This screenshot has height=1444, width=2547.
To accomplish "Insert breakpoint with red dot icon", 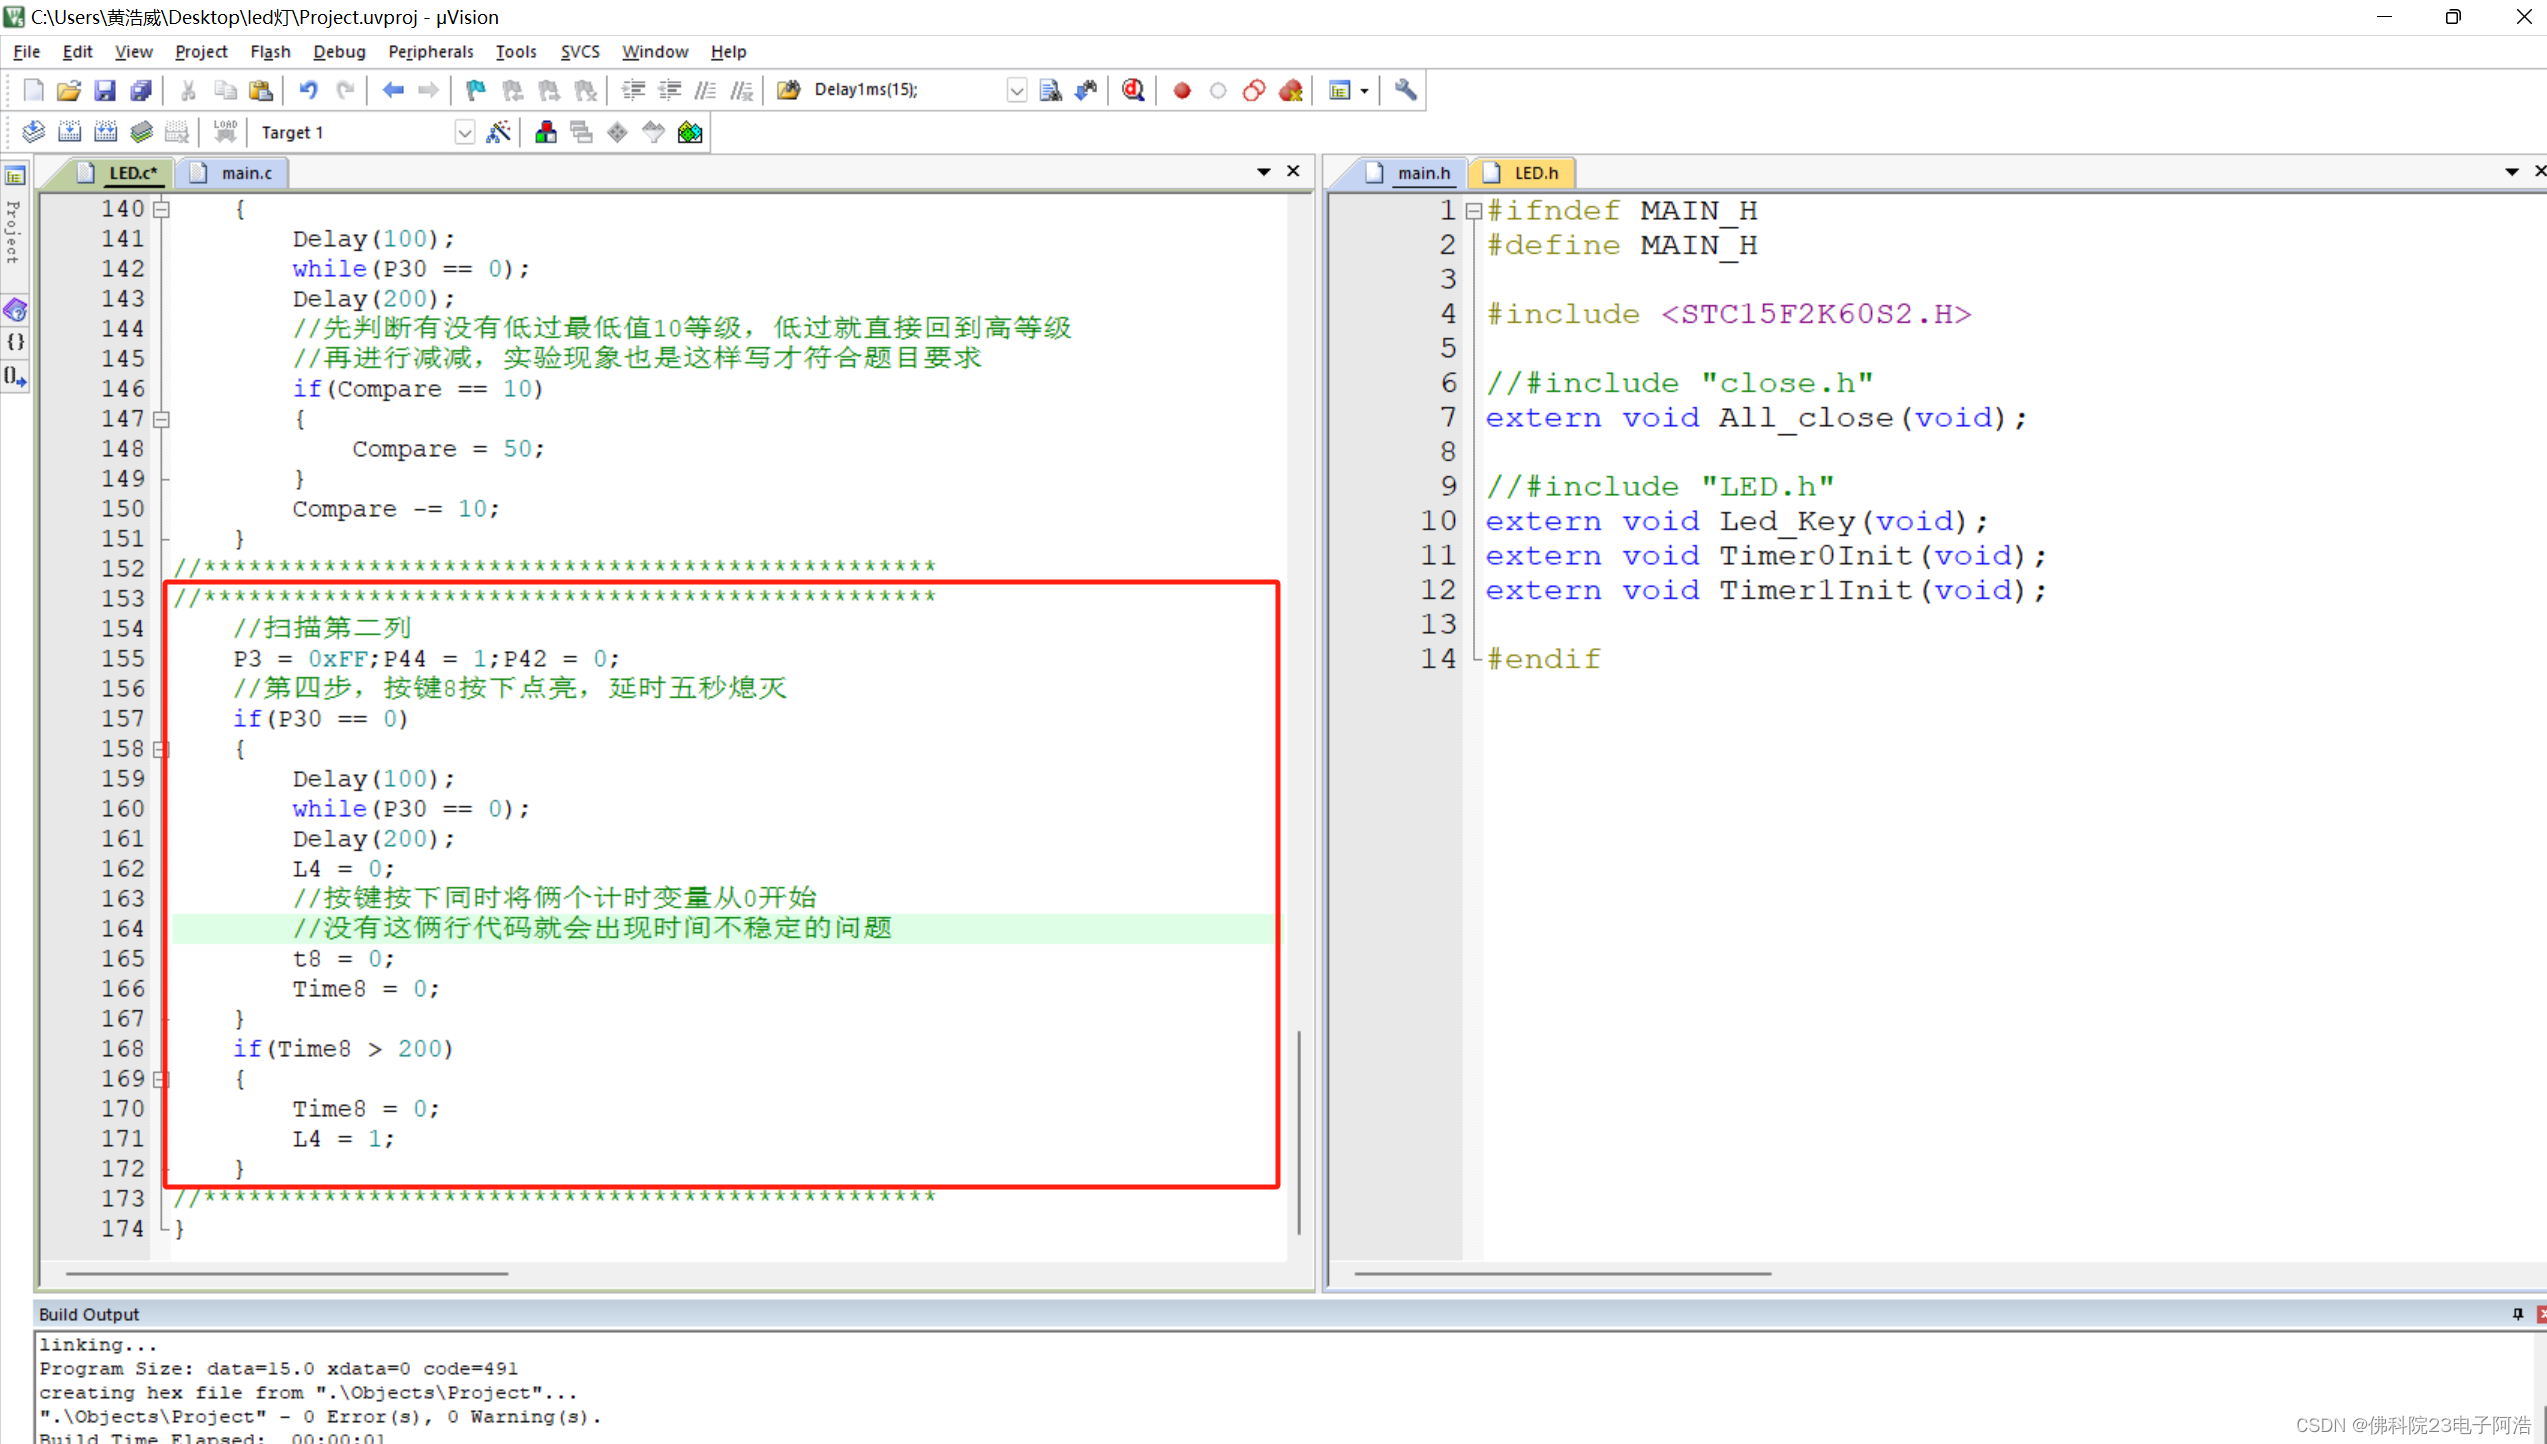I will coord(1182,90).
